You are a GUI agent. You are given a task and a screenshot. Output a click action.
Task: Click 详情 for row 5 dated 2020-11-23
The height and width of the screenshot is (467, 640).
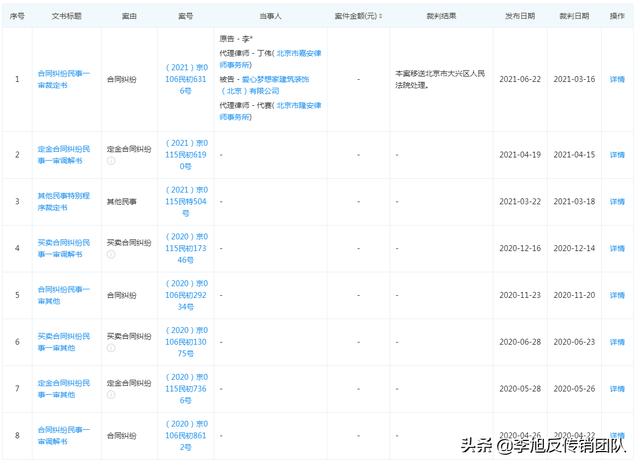point(617,295)
